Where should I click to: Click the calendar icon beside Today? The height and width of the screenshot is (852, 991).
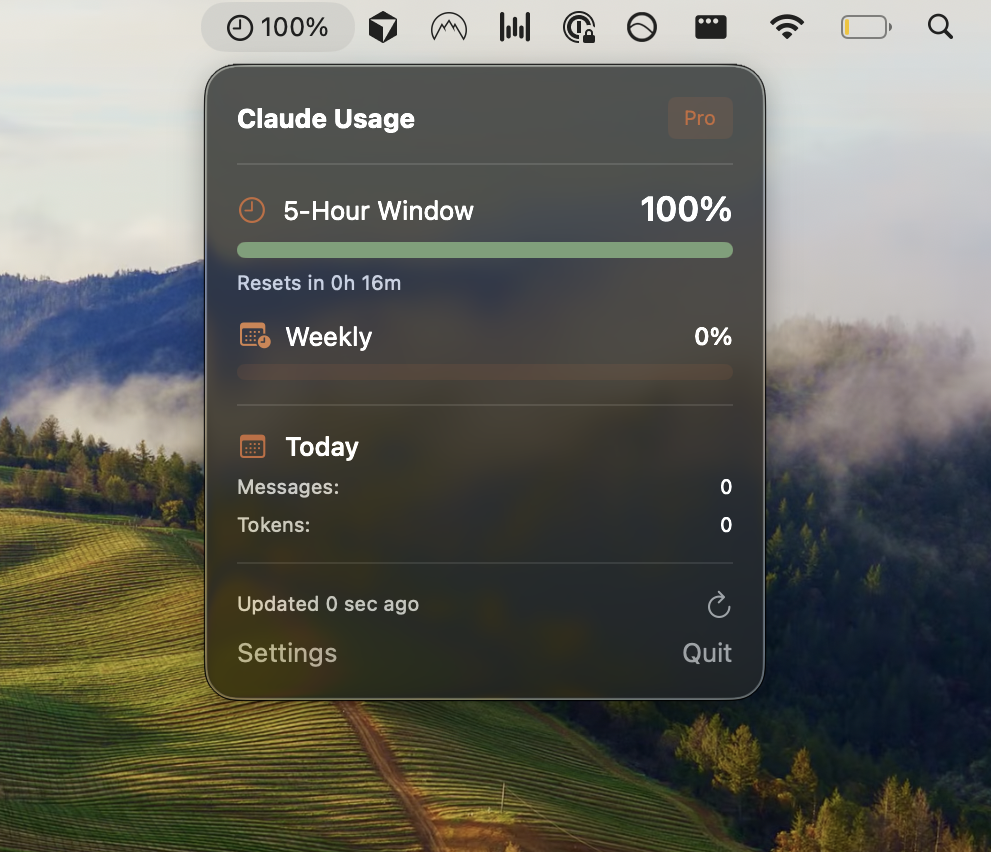(253, 446)
